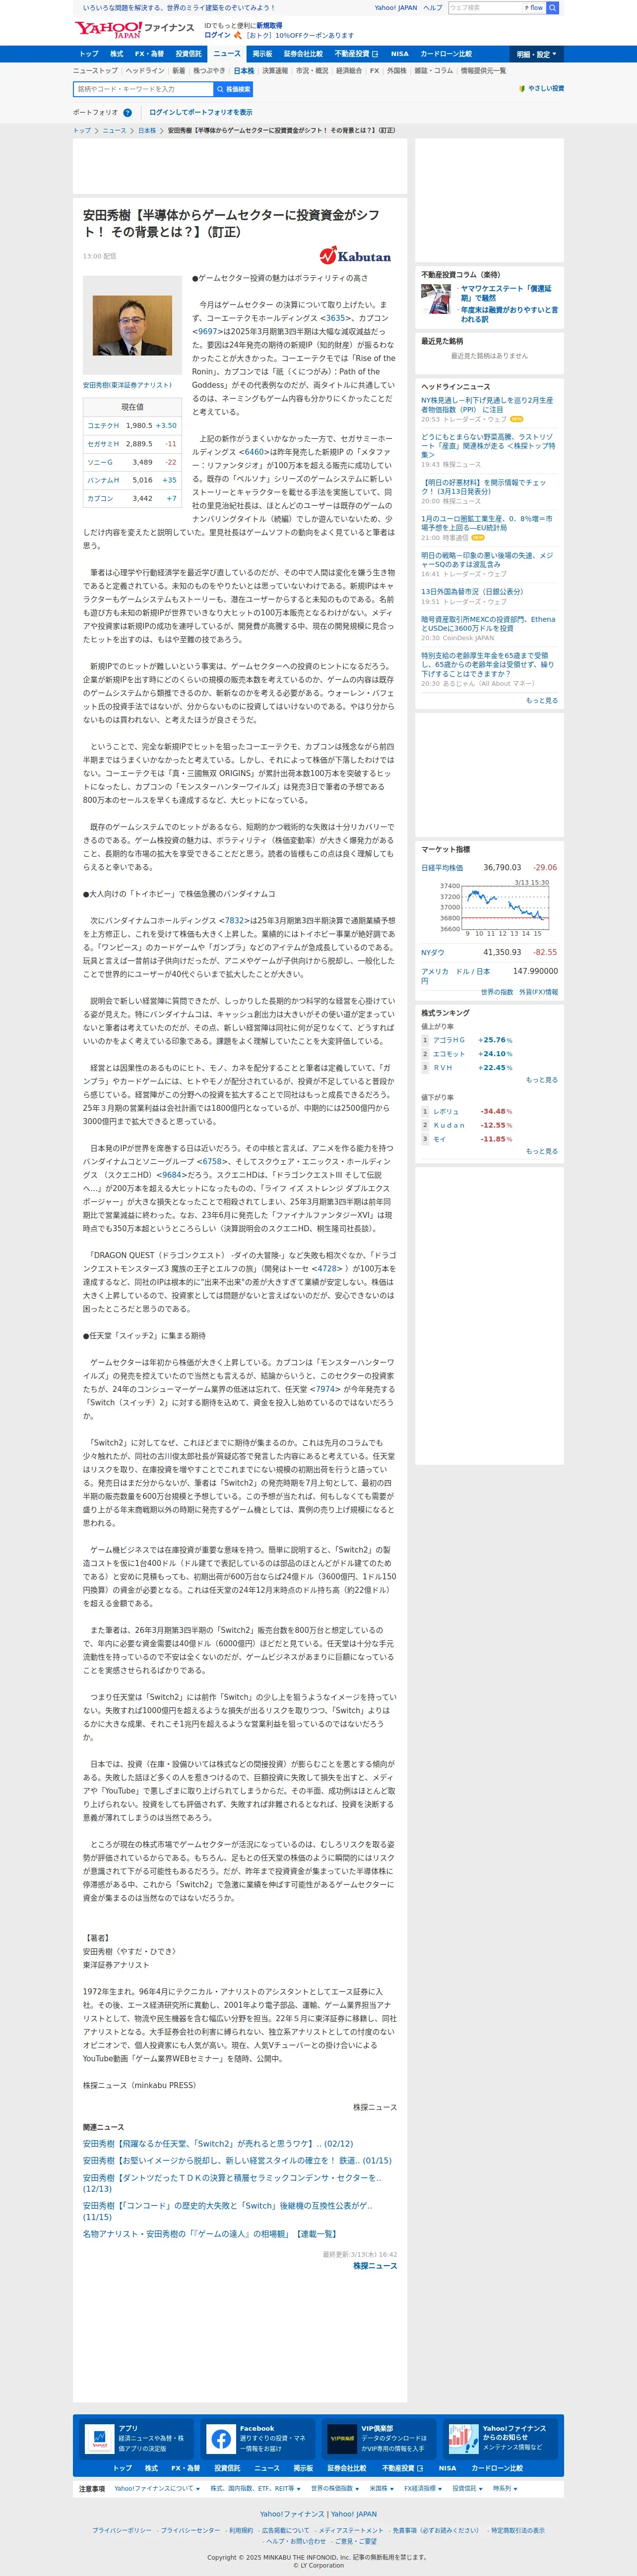Select the ヘッドライン news sub-tab
The width and height of the screenshot is (637, 2576).
click(145, 71)
